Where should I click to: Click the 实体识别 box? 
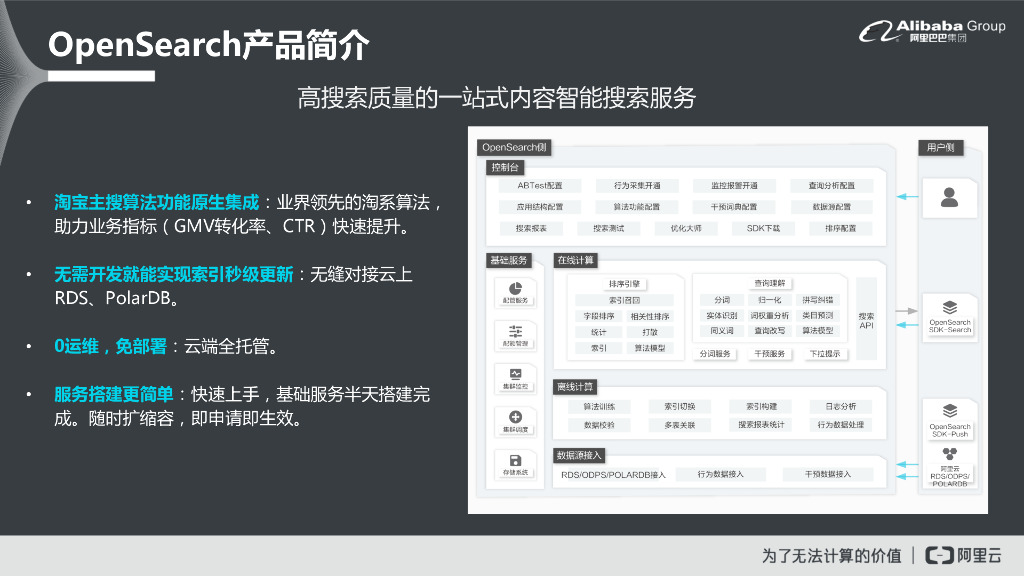[722, 315]
